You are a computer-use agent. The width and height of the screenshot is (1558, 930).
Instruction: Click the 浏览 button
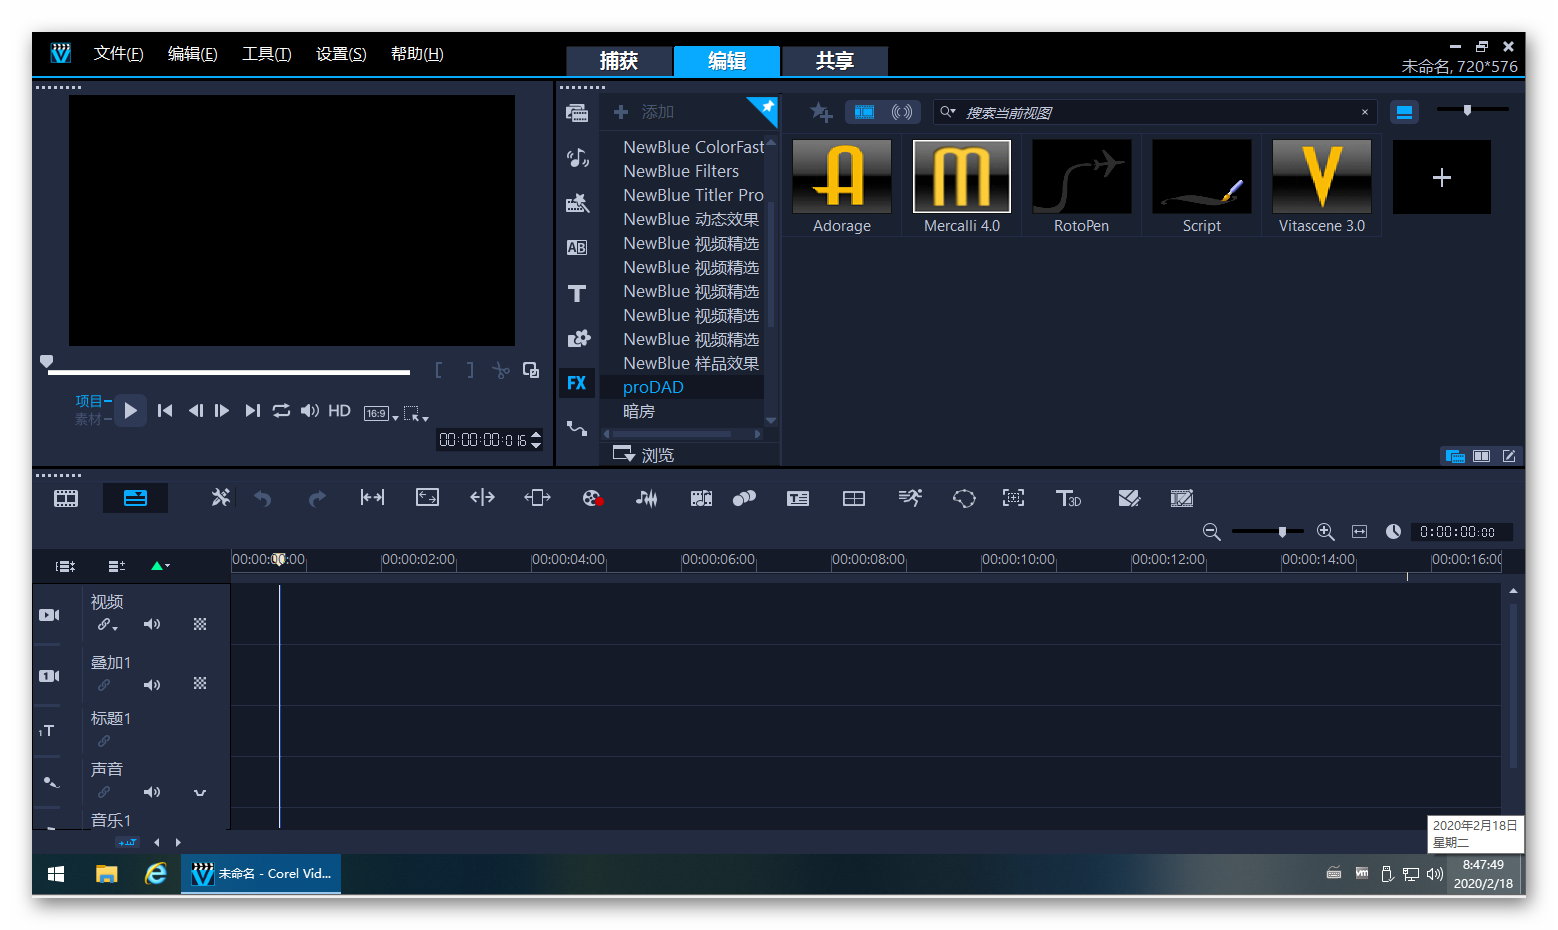[644, 455]
